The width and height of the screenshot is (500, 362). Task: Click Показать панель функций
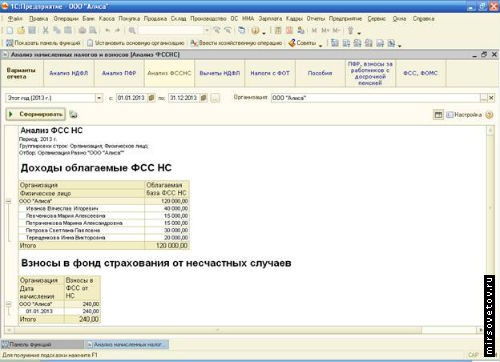[43, 43]
